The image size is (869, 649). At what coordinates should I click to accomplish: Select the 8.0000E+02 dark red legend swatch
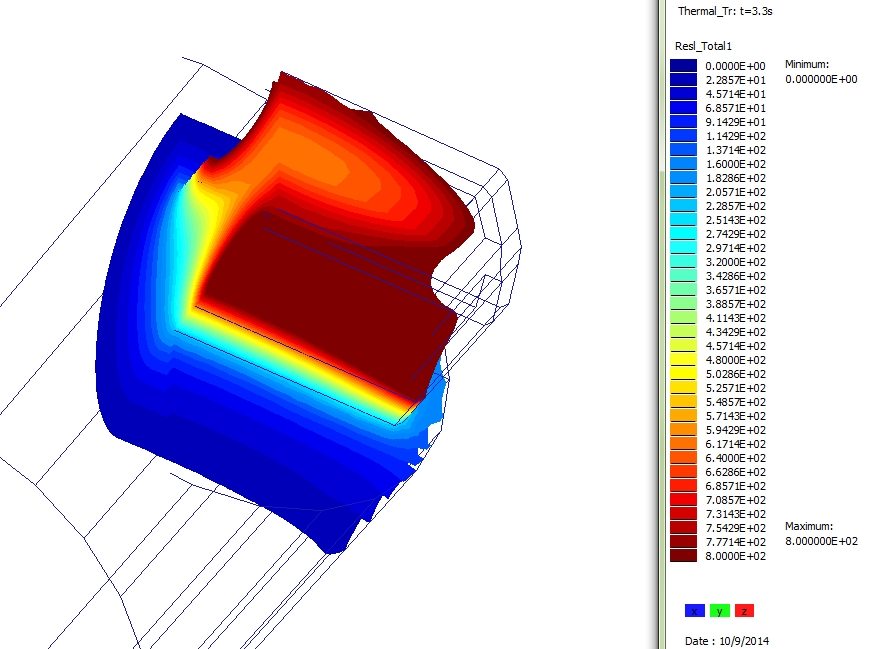pos(684,555)
